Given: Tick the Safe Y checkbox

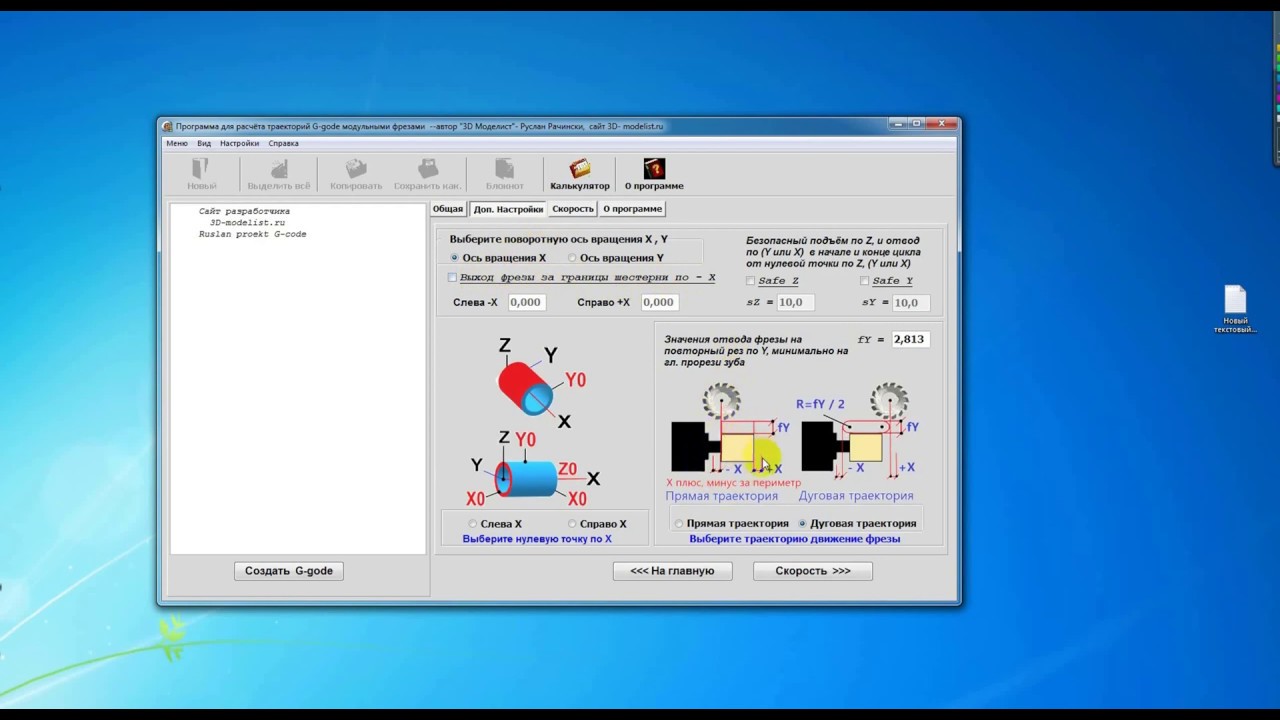Looking at the screenshot, I should pos(865,281).
